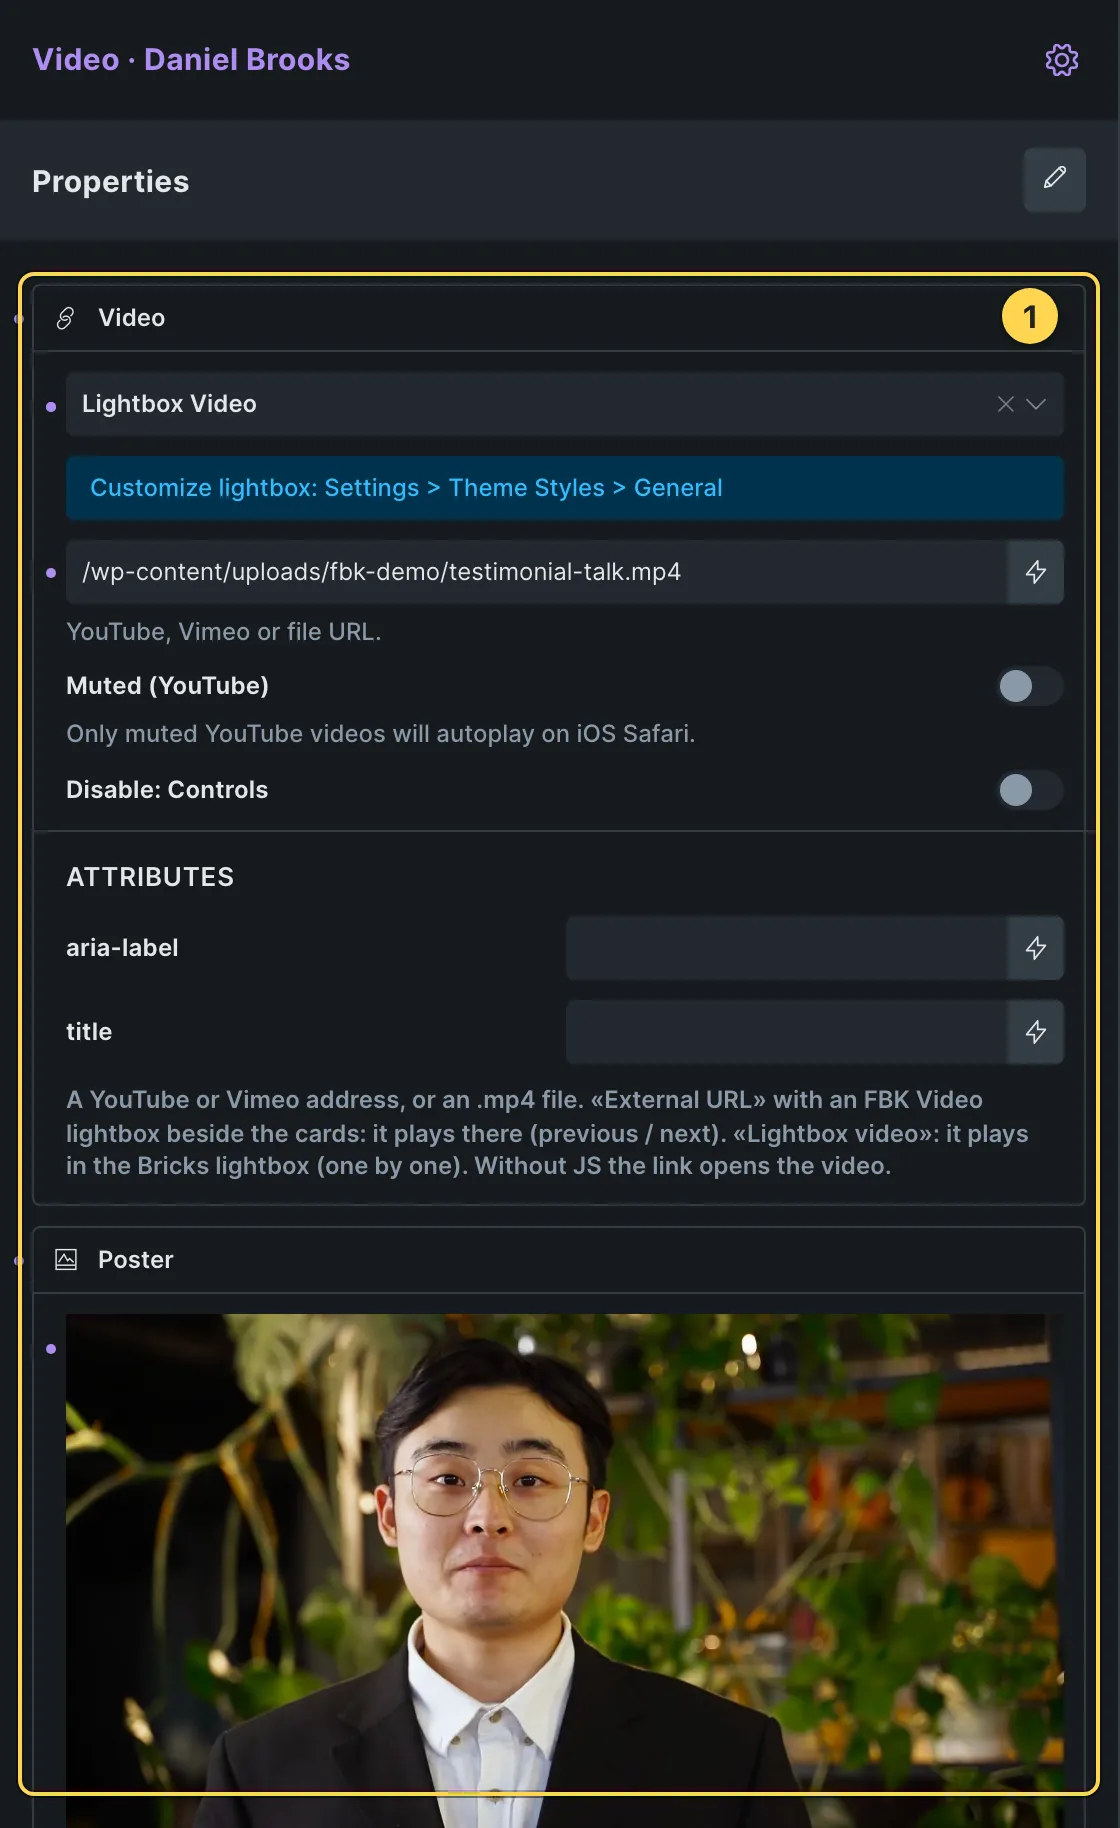The image size is (1120, 1828).
Task: Select the poster image thumbnail
Action: coord(565,1570)
